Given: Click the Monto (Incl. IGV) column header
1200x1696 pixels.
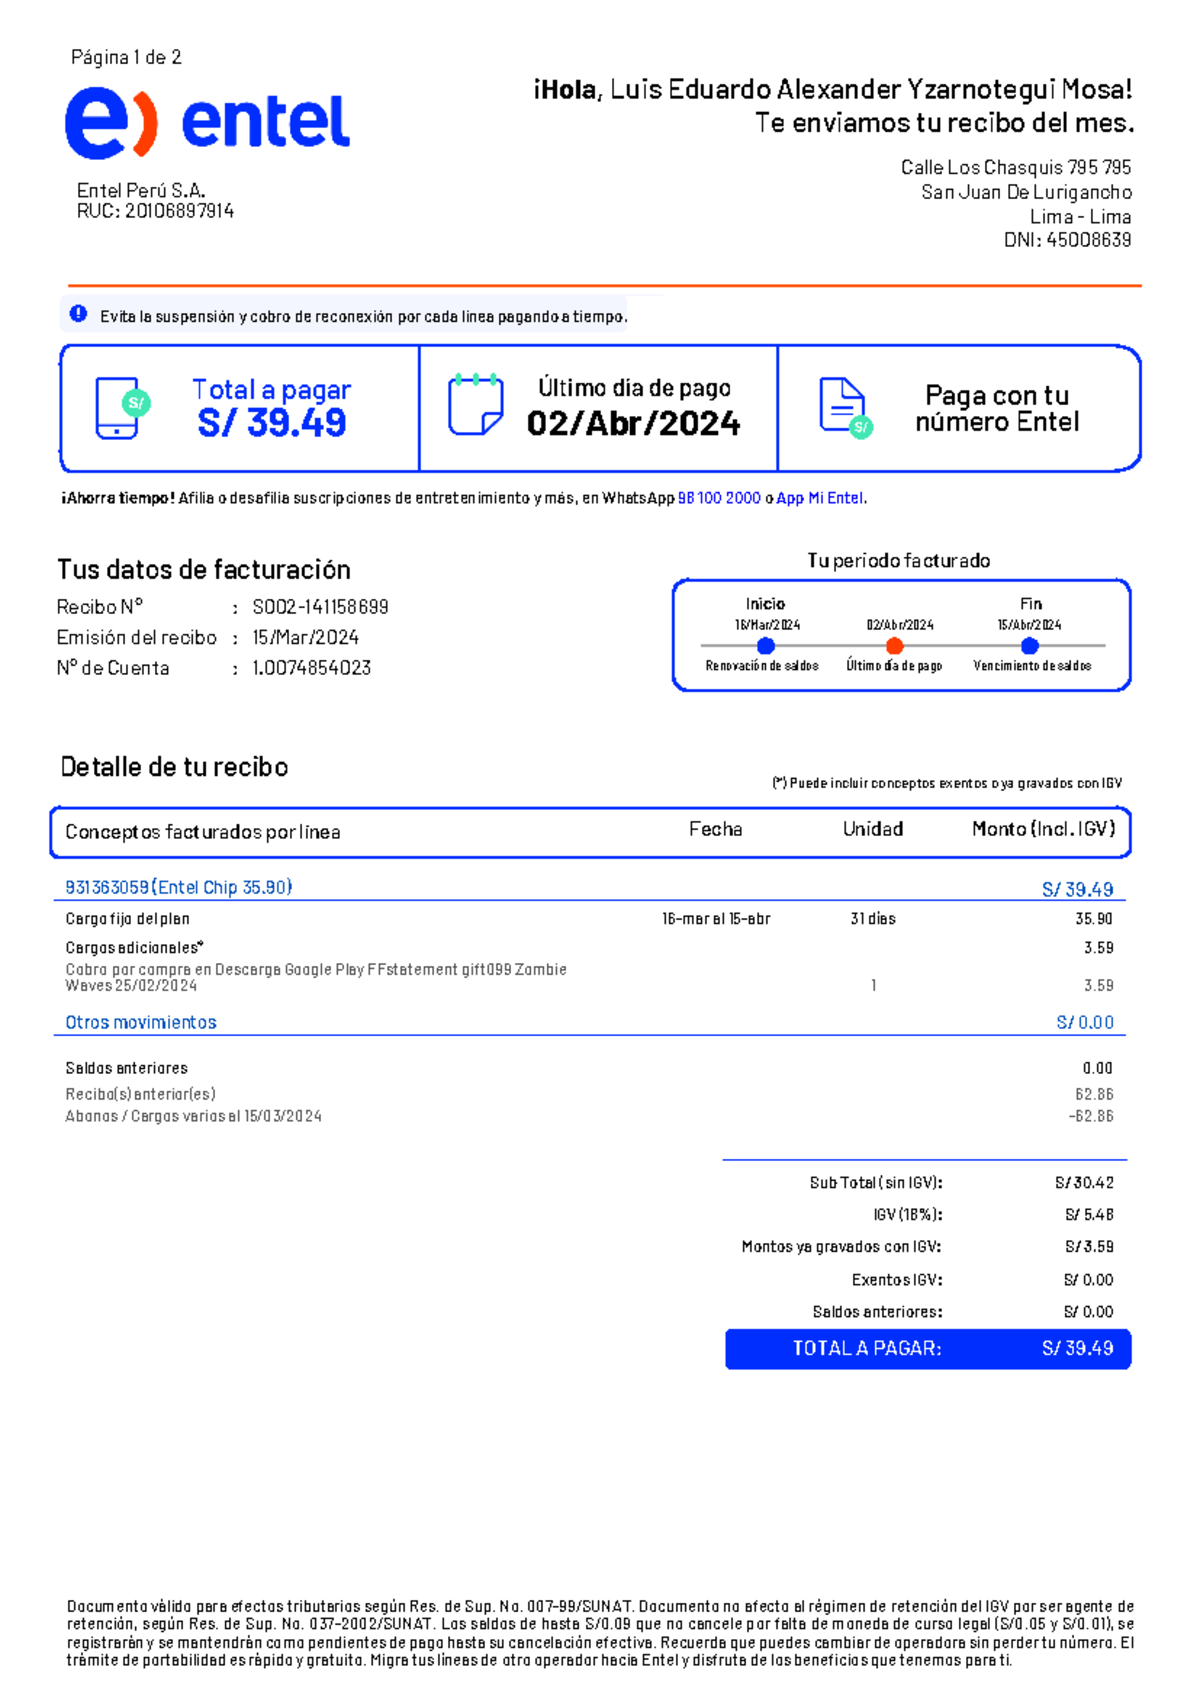Looking at the screenshot, I should 1044,829.
